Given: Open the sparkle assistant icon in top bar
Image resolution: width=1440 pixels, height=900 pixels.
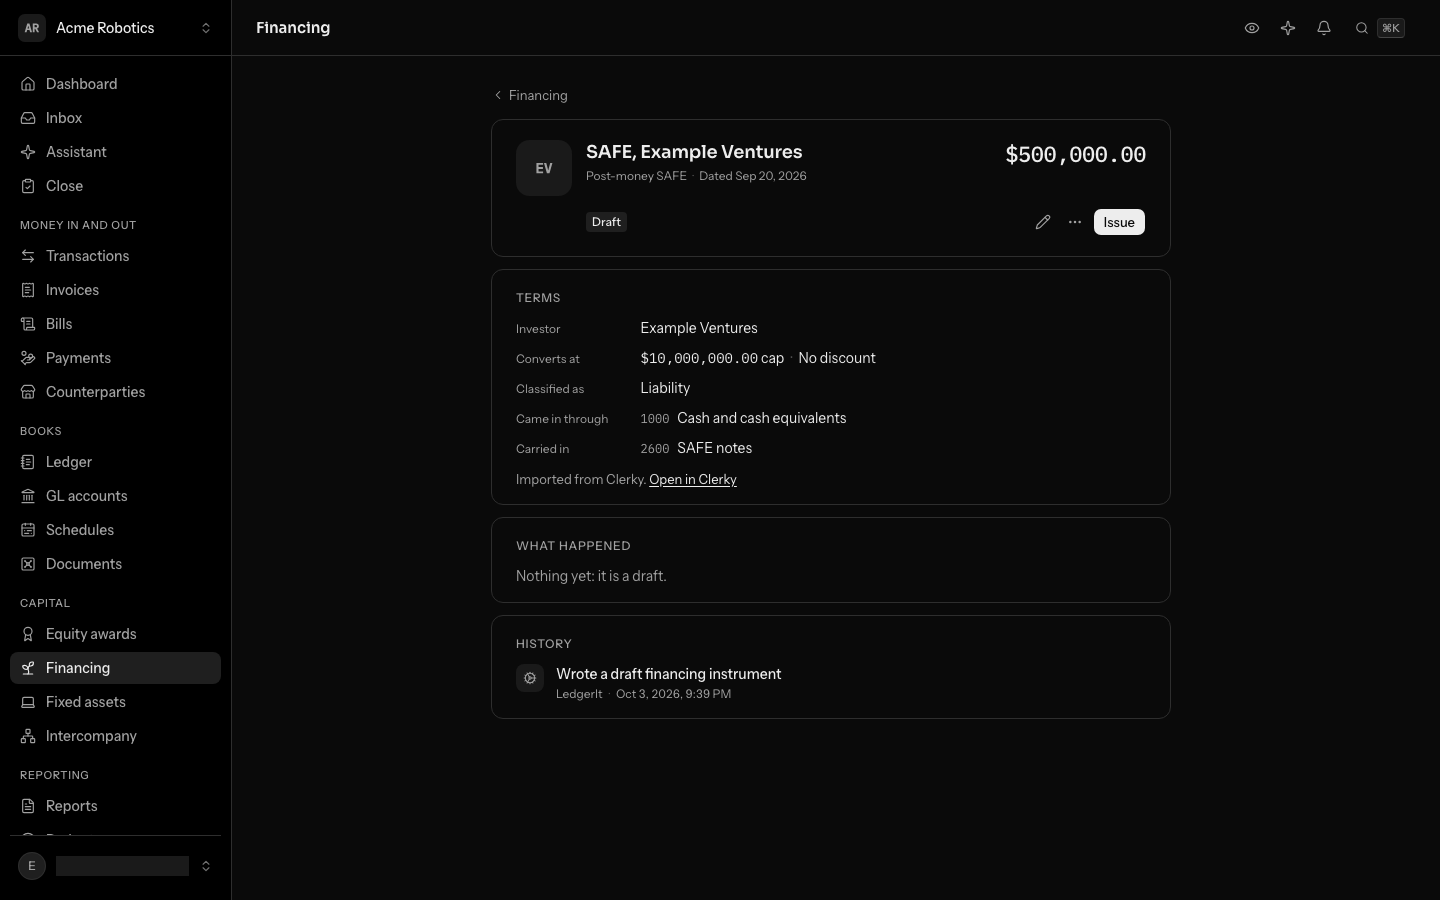Looking at the screenshot, I should click(x=1288, y=28).
